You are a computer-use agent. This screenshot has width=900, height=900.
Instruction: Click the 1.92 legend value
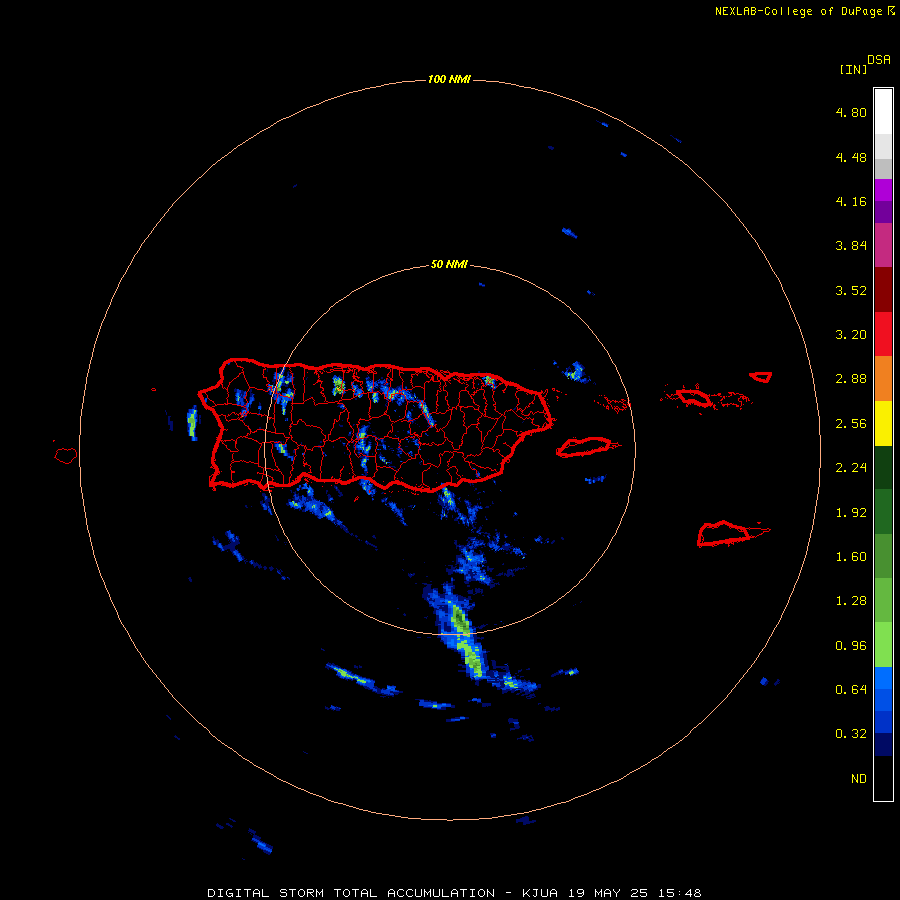coord(851,513)
